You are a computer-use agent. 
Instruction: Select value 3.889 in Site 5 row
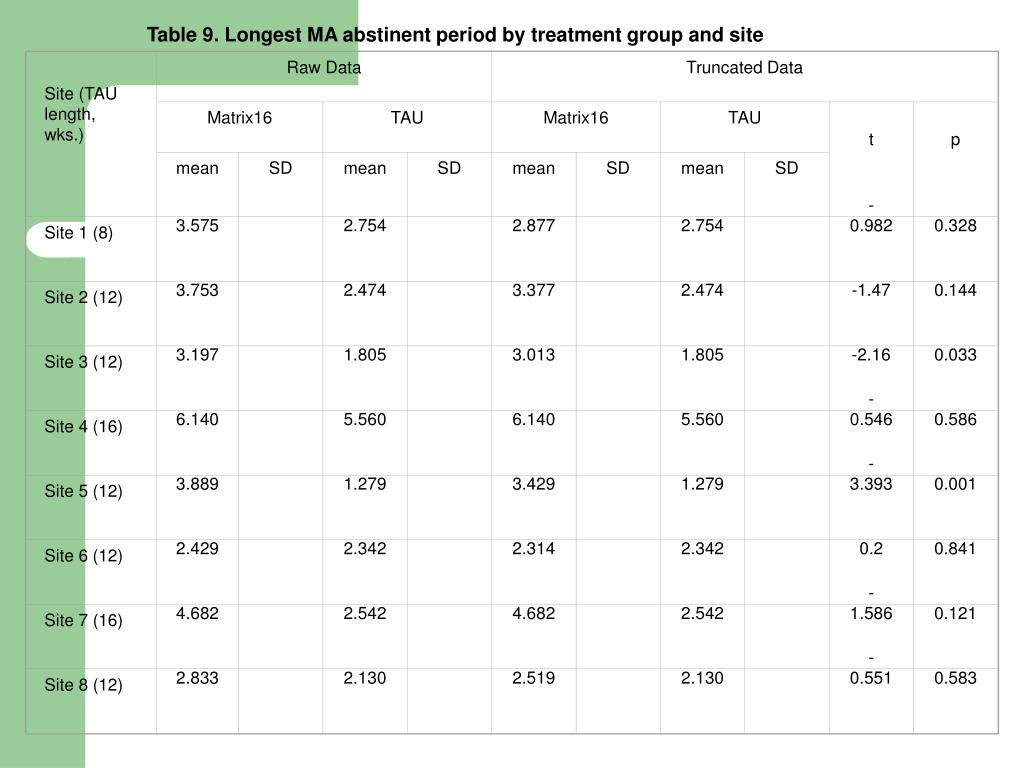tap(197, 484)
